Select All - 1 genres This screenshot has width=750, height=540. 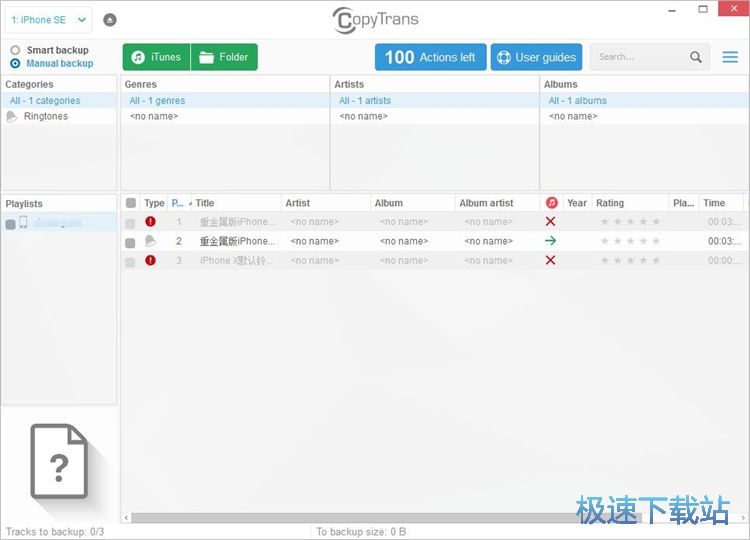tap(225, 100)
